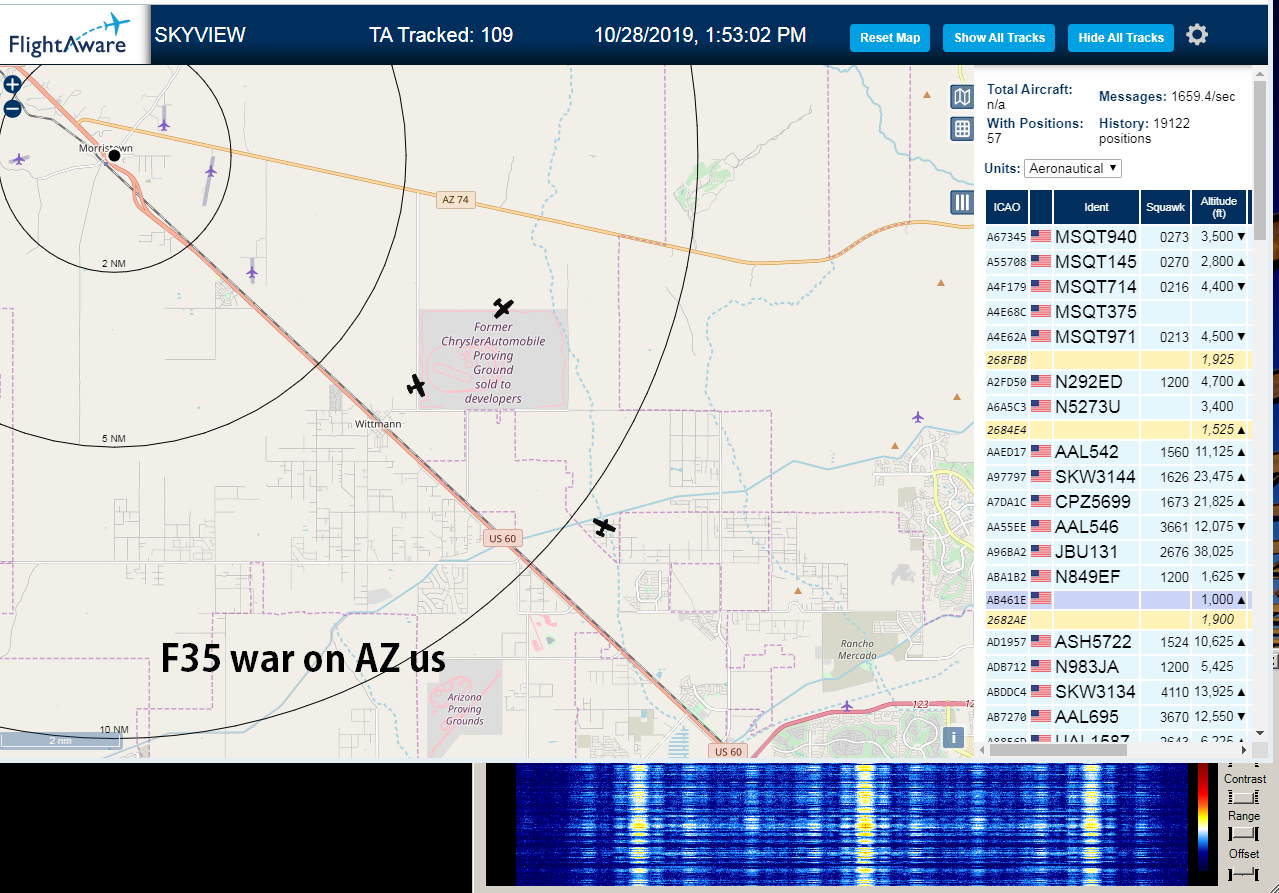
Task: Open the map info 'i' button
Action: (x=953, y=738)
